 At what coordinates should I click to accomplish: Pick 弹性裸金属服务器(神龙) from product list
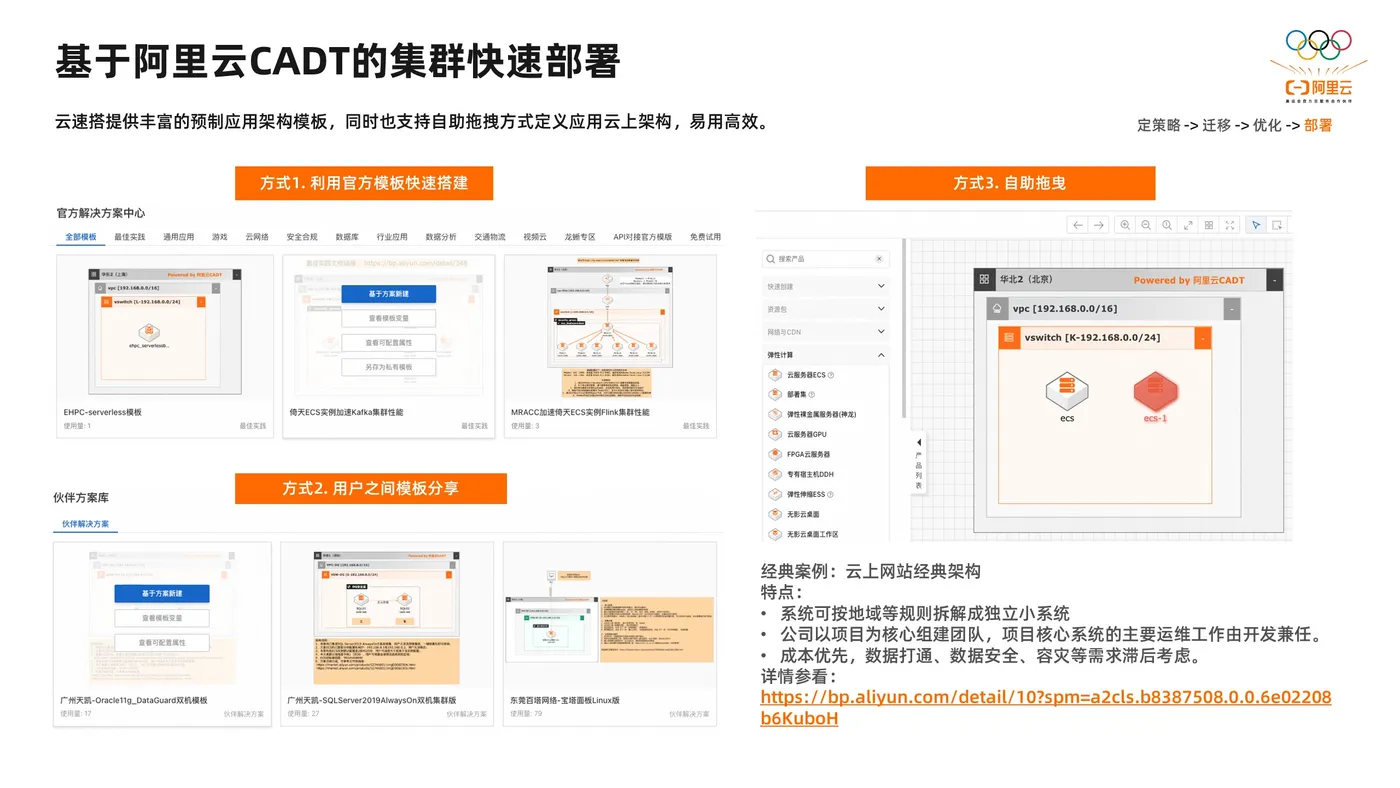(x=813, y=414)
